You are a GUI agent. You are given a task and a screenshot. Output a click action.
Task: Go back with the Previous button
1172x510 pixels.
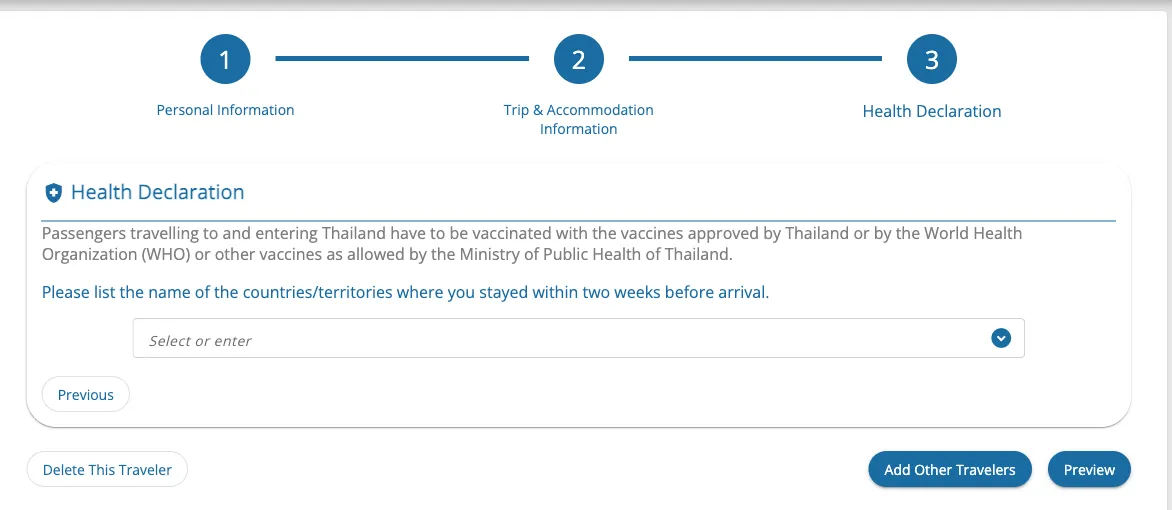coord(85,394)
